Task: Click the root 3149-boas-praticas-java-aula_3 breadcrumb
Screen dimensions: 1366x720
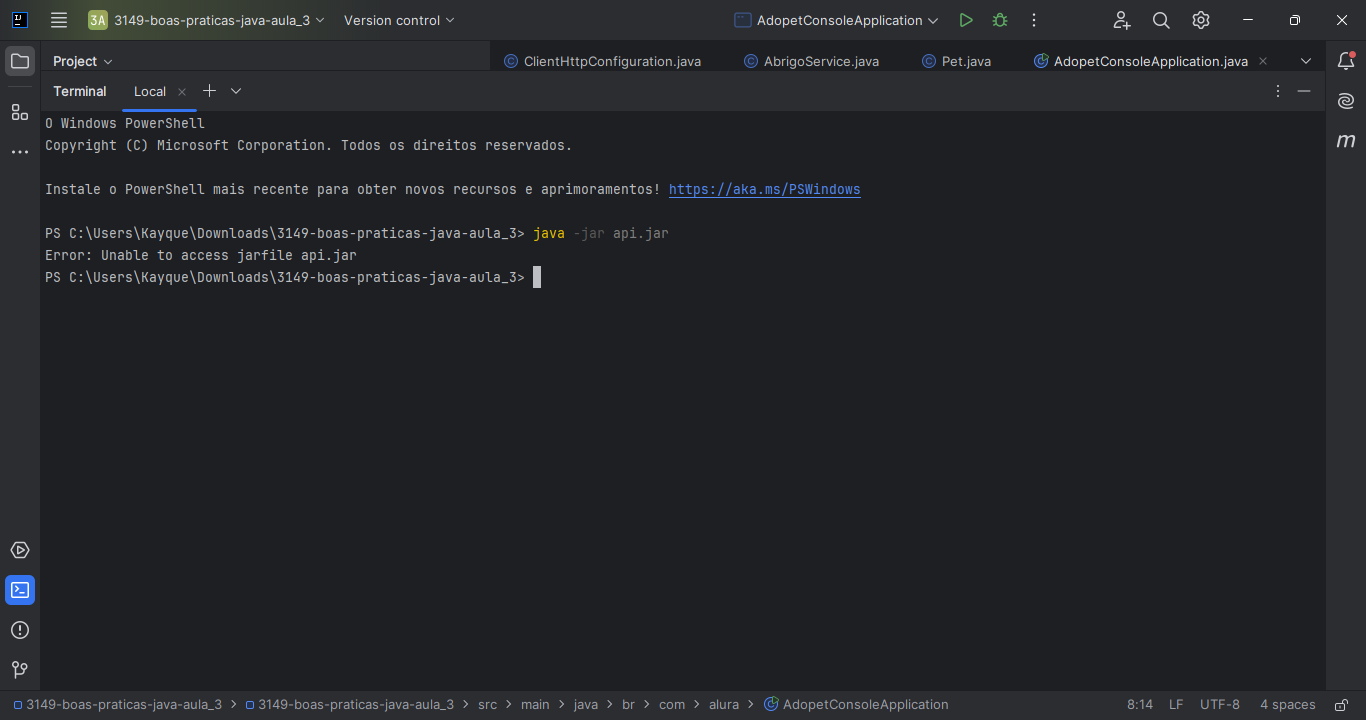Action: (118, 704)
